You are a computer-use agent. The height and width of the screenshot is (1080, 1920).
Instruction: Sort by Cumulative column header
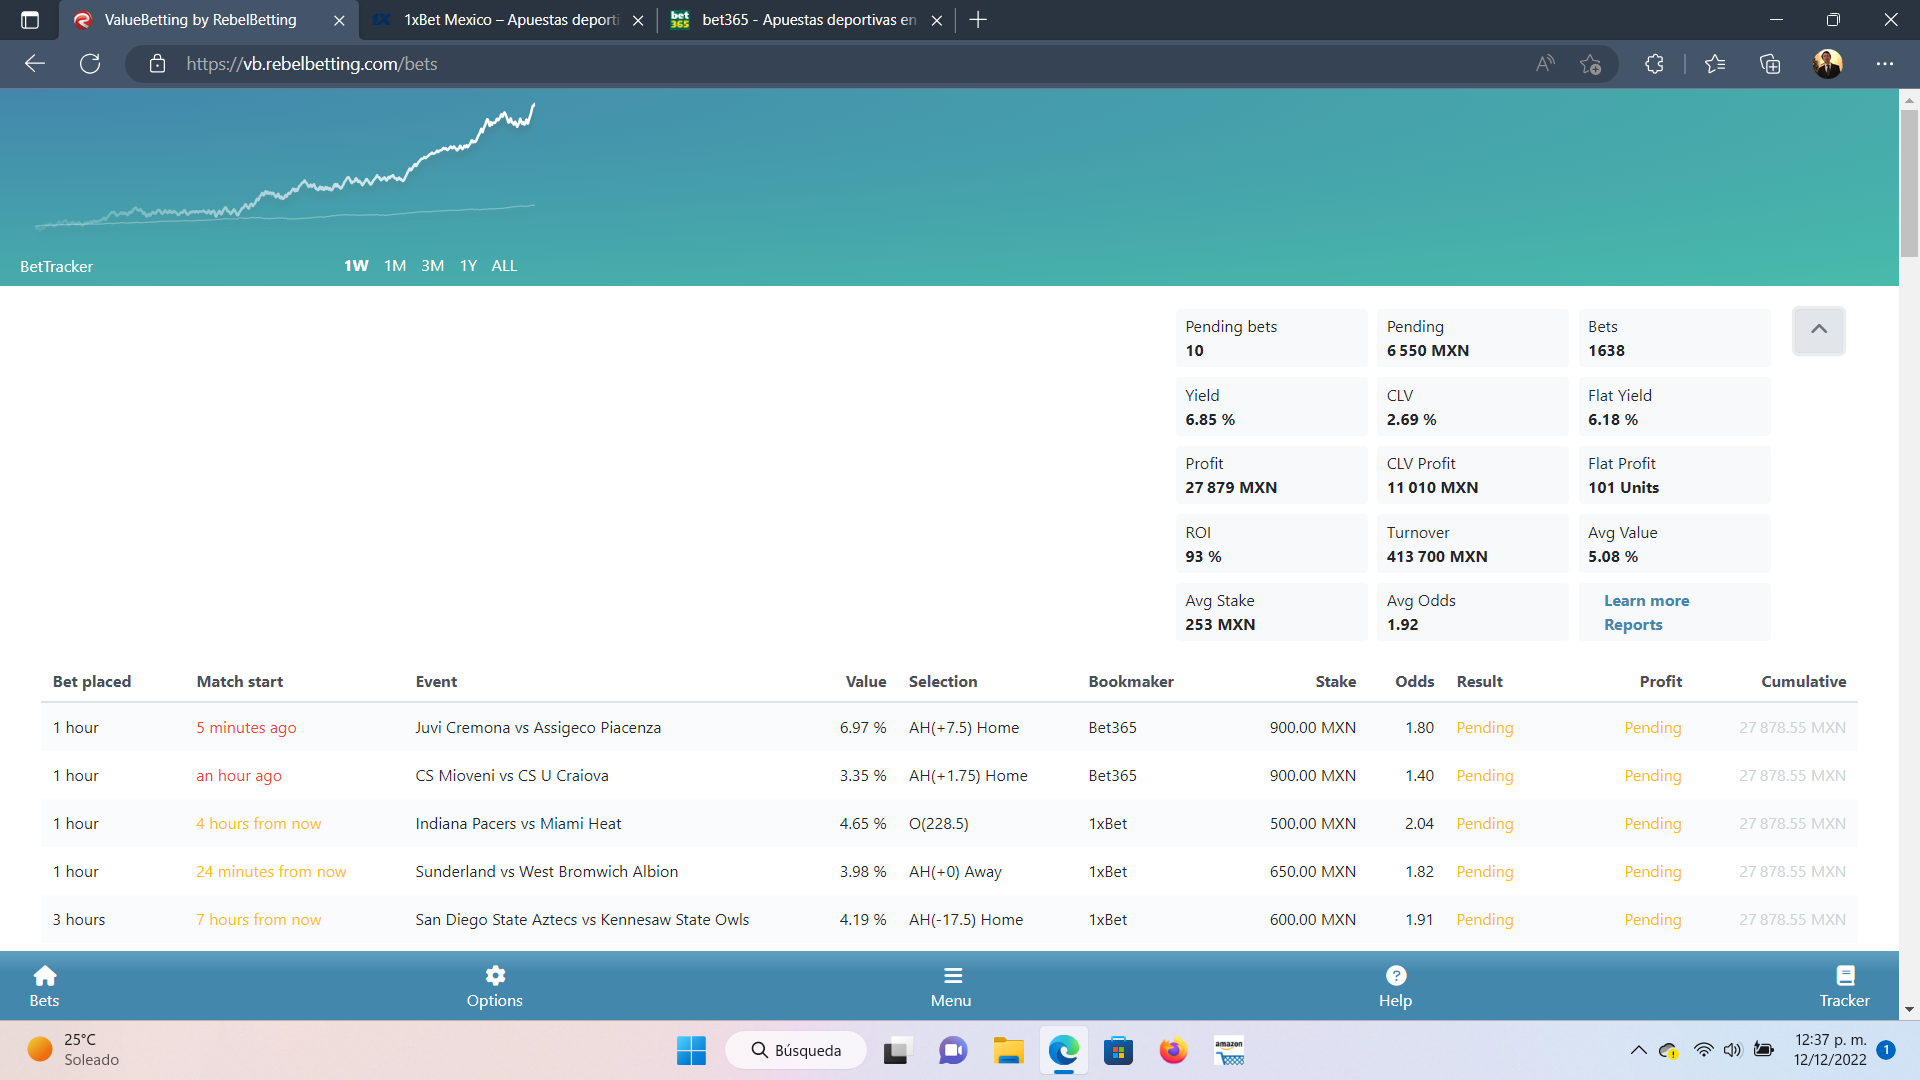[x=1804, y=682]
